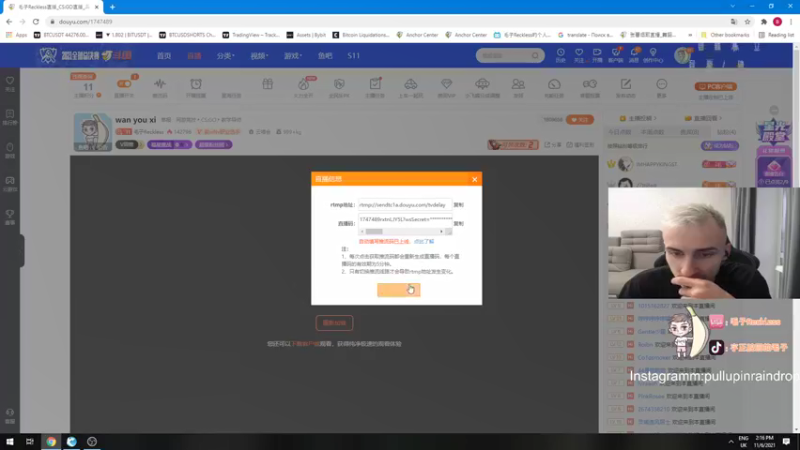The height and width of the screenshot is (450, 800).
Task: Click the outlined reload button below dialog
Action: pyautogui.click(x=334, y=323)
